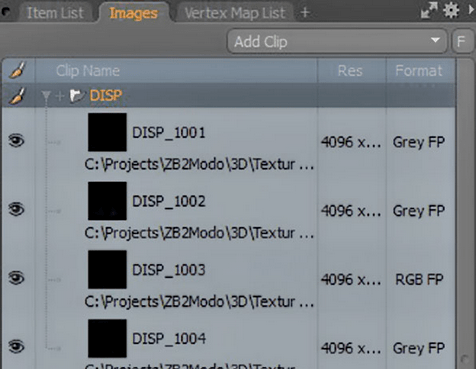The image size is (476, 369).
Task: Click file path under DISP_1001
Action: click(199, 164)
